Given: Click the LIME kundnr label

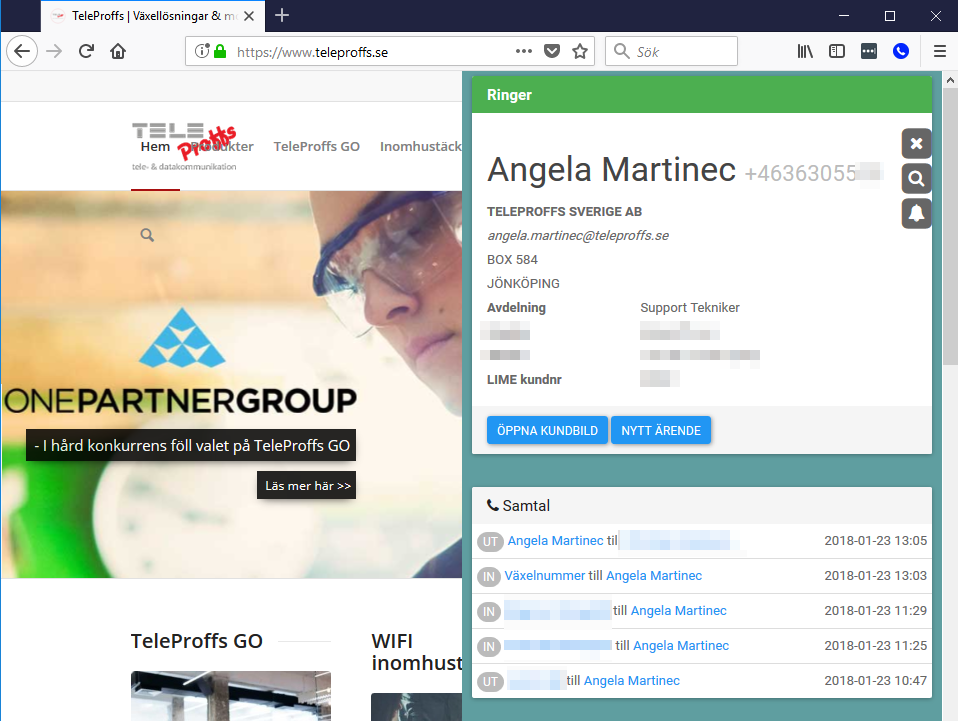Looking at the screenshot, I should click(524, 379).
